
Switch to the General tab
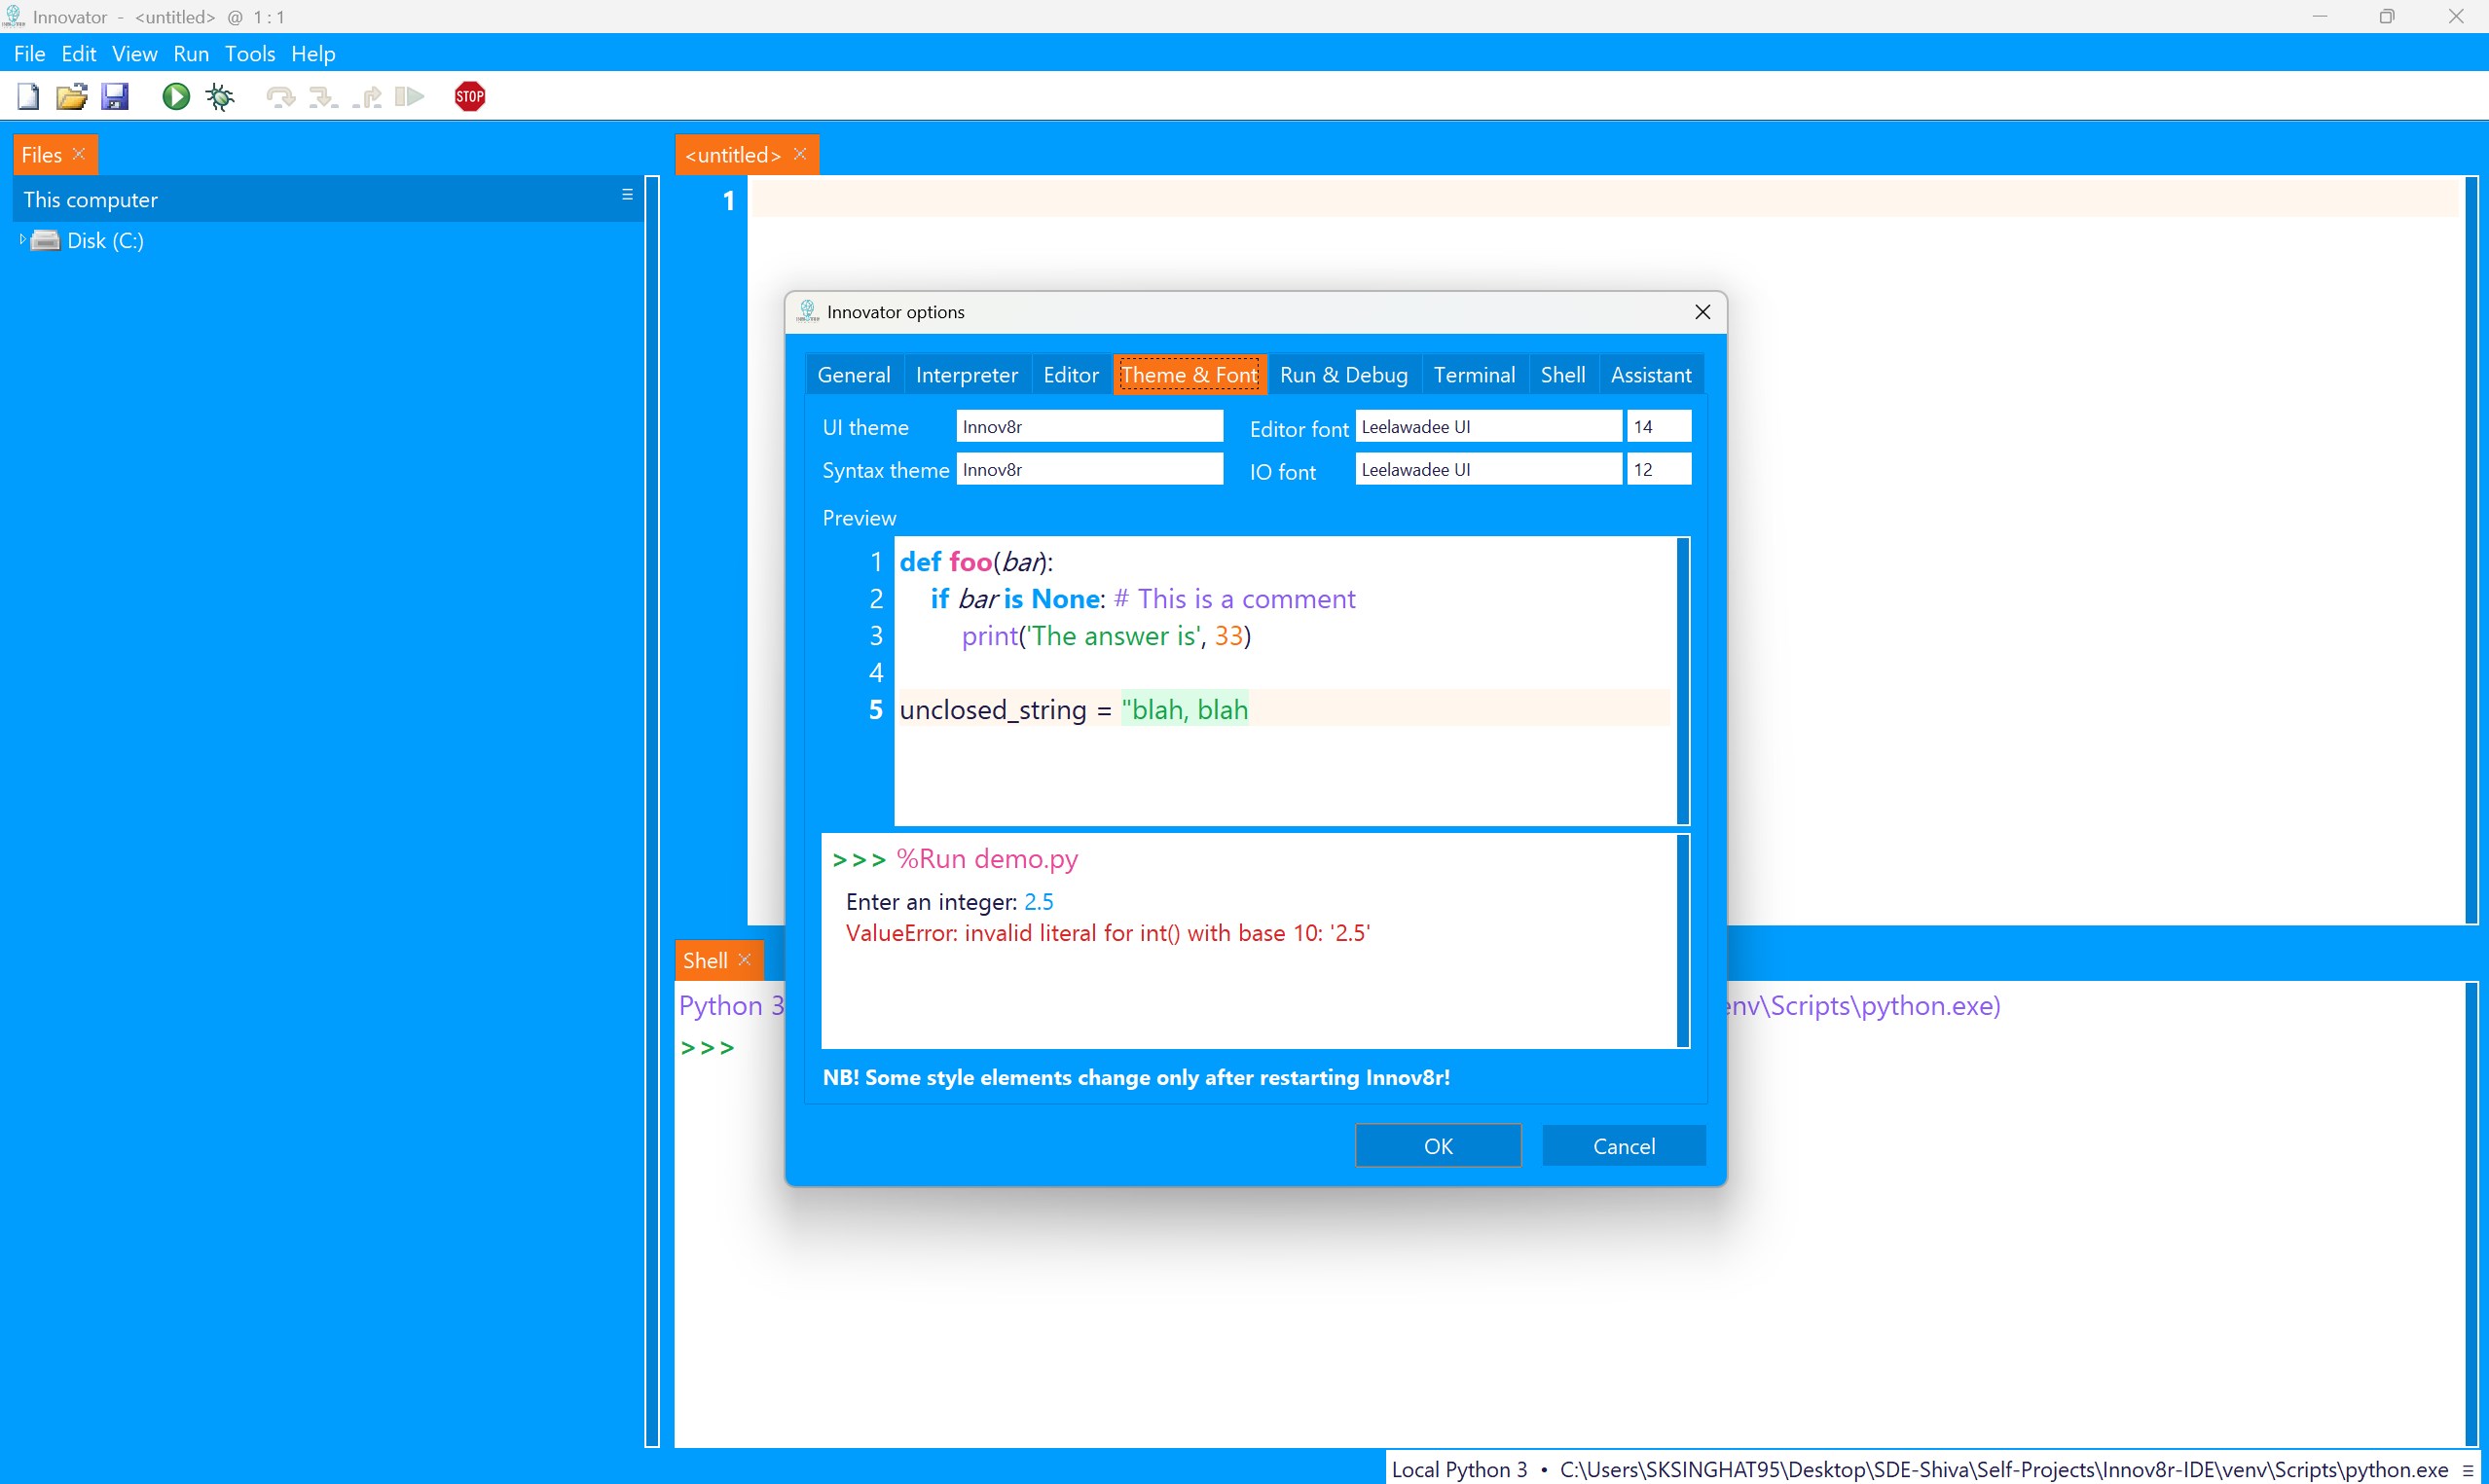tap(854, 375)
